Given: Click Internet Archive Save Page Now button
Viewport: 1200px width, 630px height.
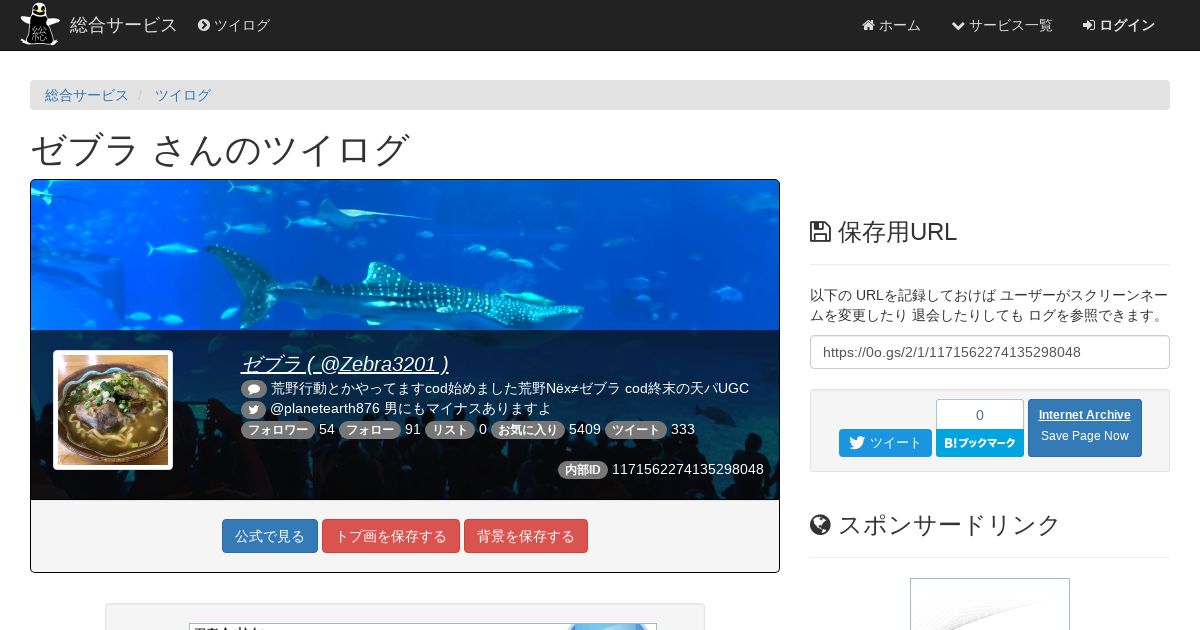Looking at the screenshot, I should [x=1085, y=428].
